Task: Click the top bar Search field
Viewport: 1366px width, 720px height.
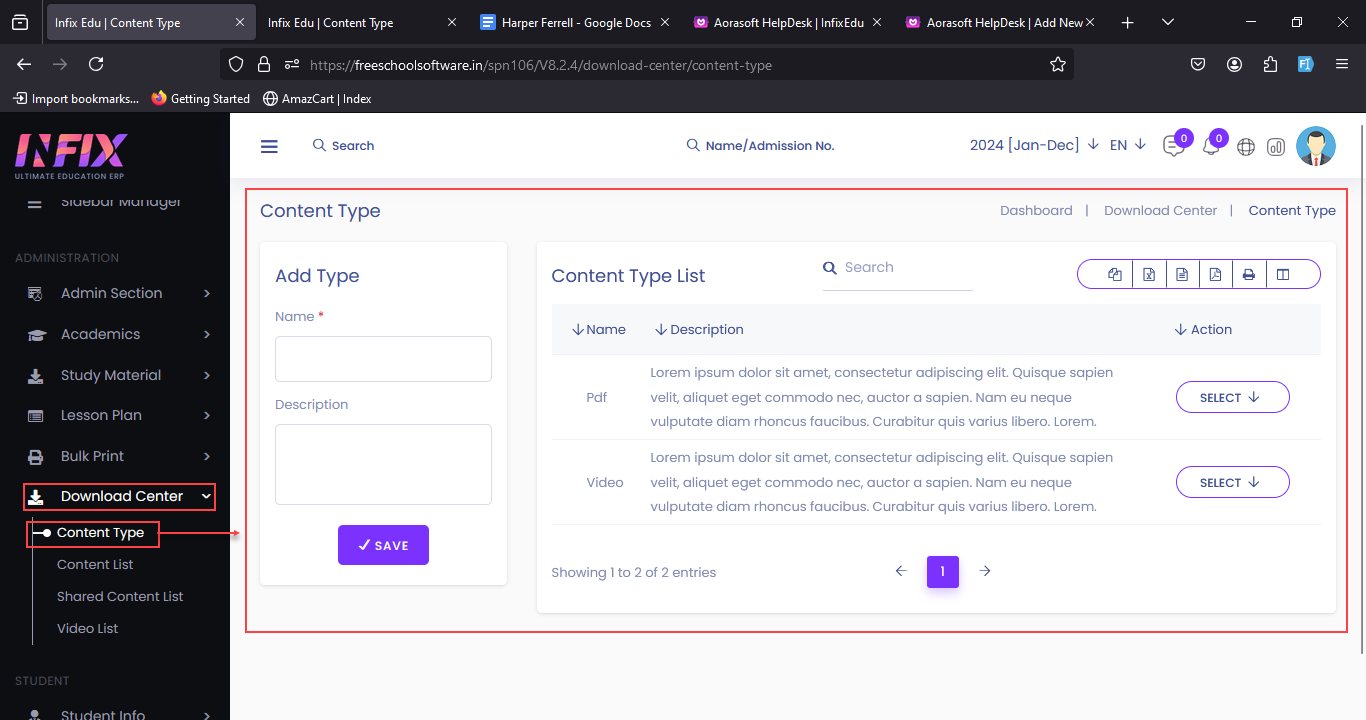Action: point(343,145)
